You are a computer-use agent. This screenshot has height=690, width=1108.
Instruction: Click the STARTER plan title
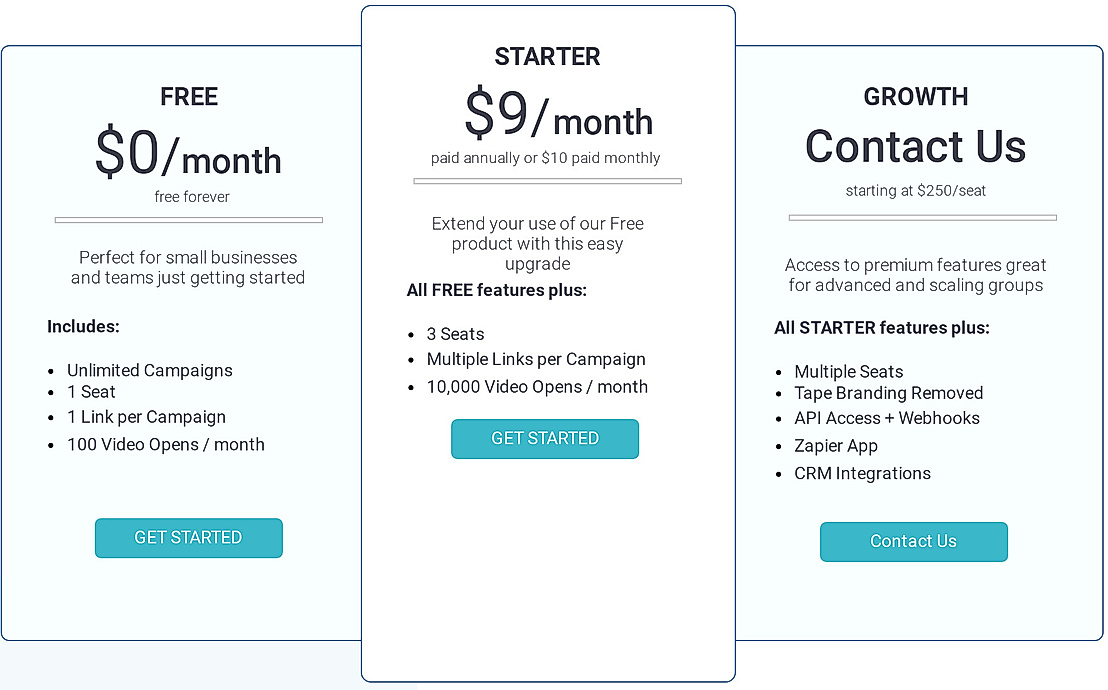pos(547,57)
